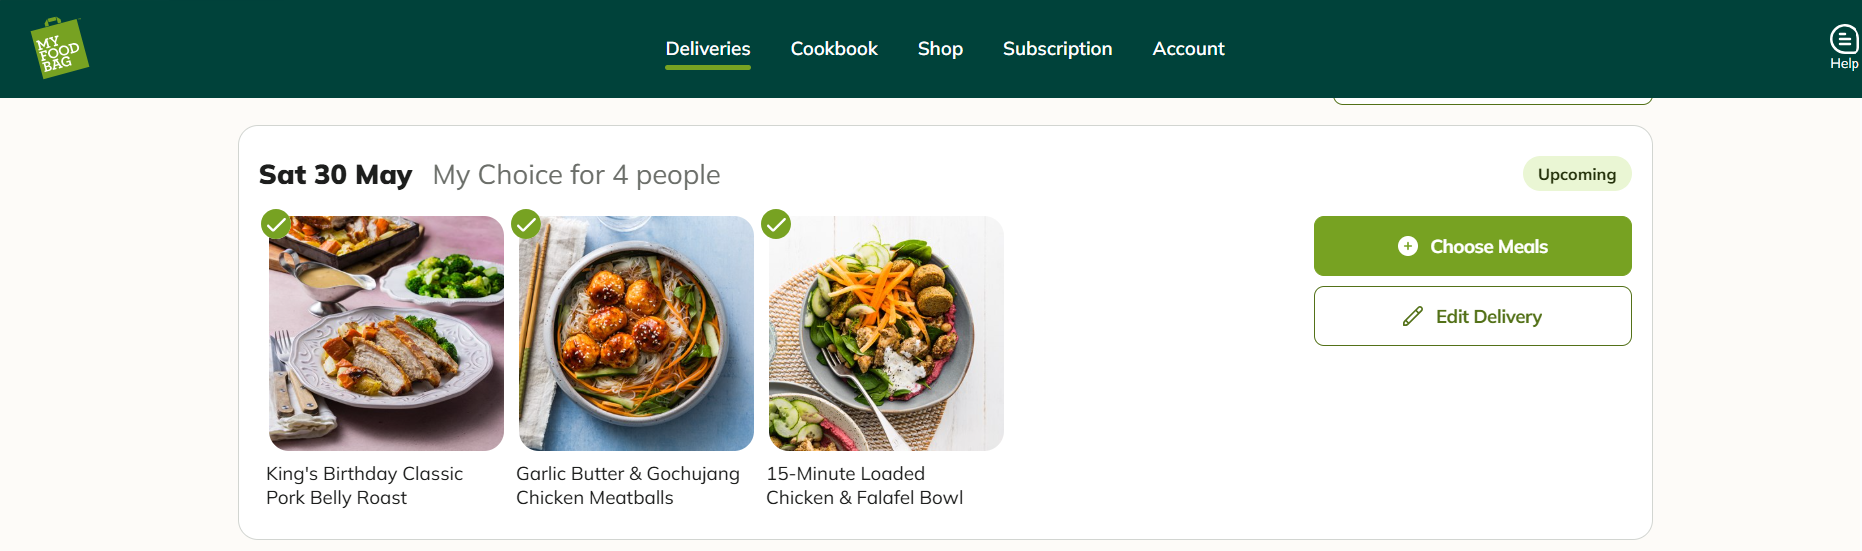Click the Upcoming status badge
This screenshot has height=551, width=1862.
click(x=1576, y=174)
